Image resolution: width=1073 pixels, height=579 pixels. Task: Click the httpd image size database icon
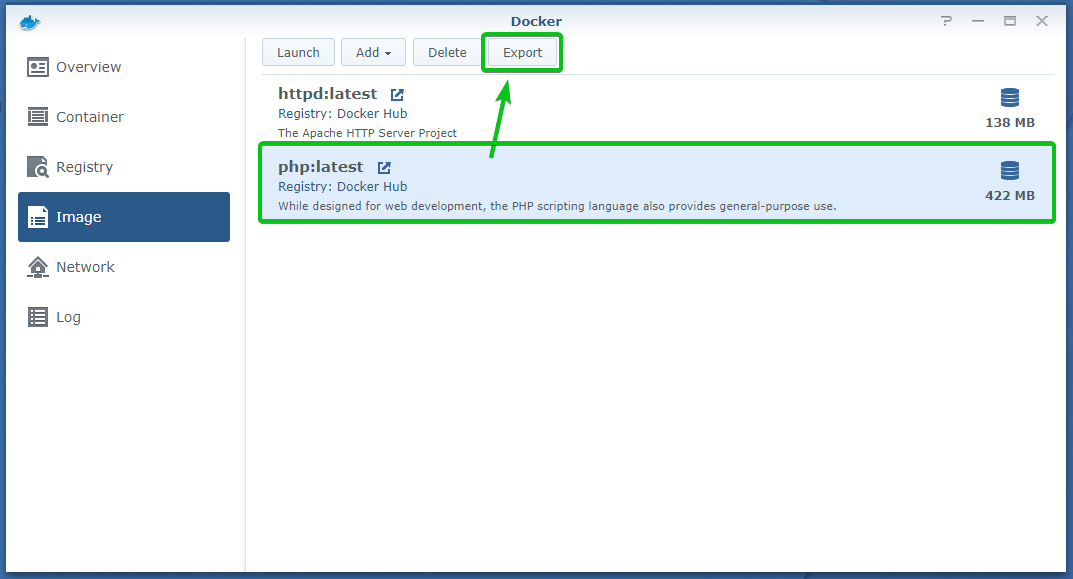[1009, 98]
